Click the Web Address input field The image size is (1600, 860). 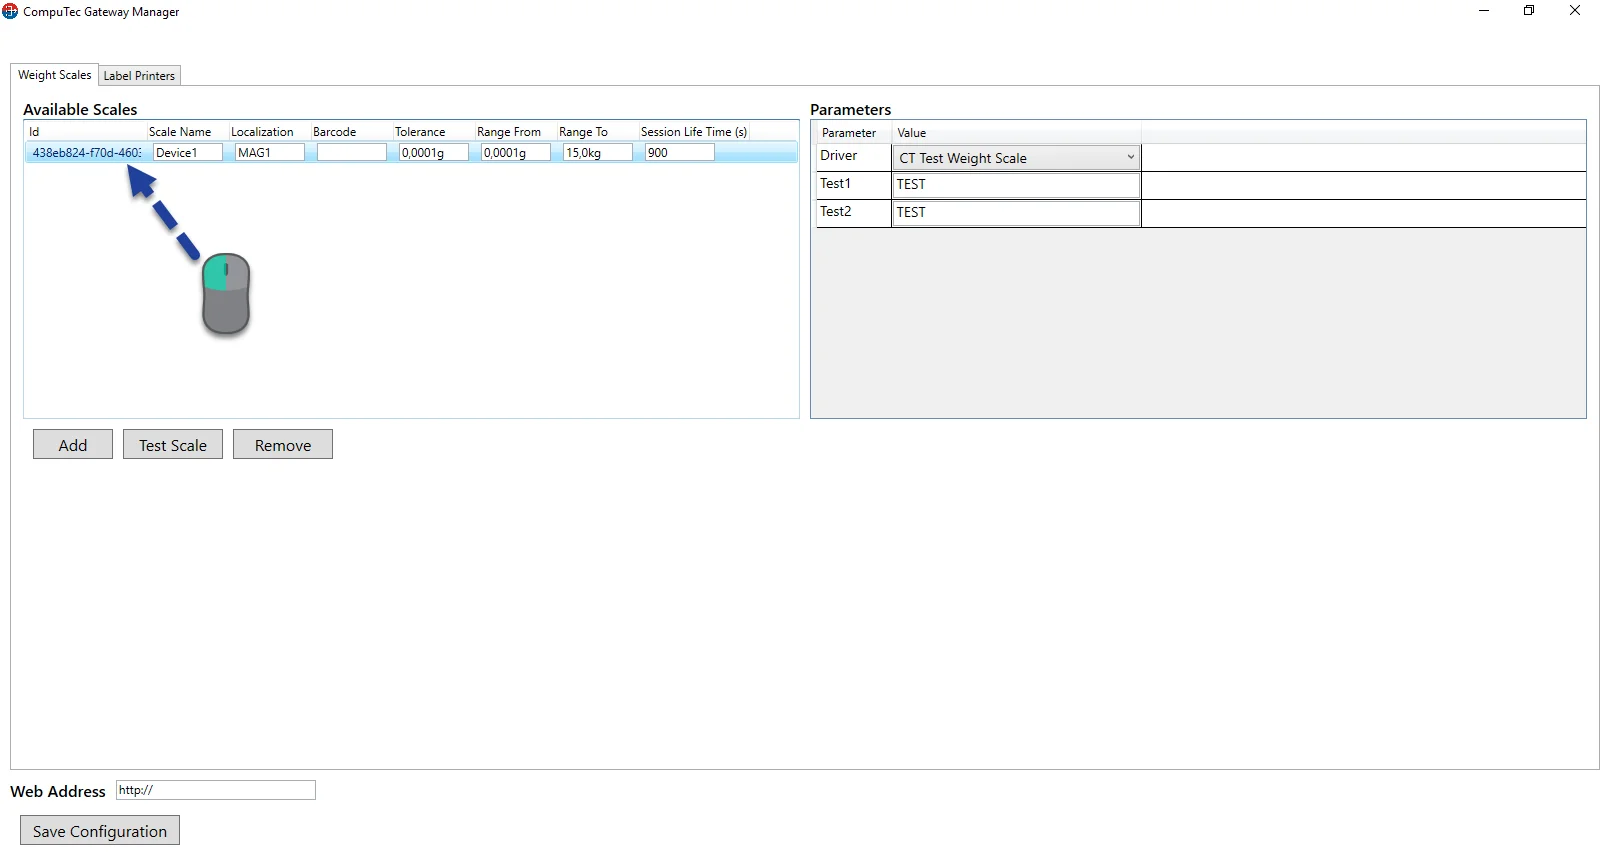[215, 790]
